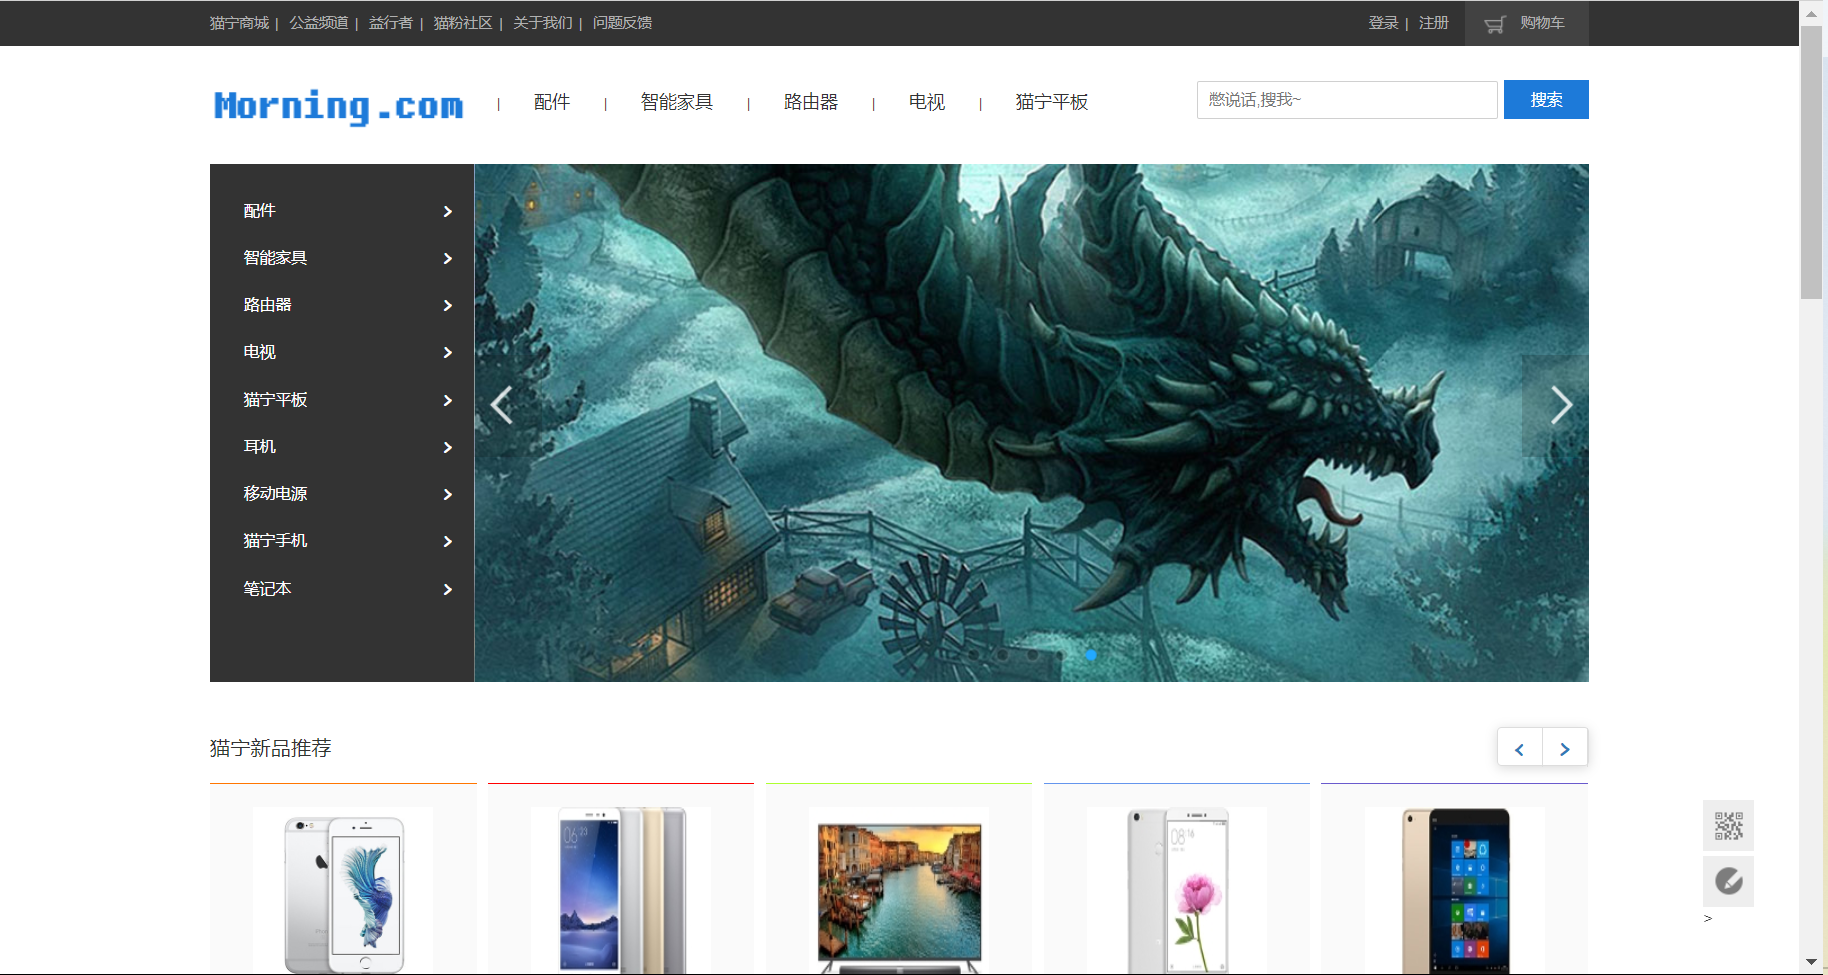Click the Morning.com logo

click(339, 105)
